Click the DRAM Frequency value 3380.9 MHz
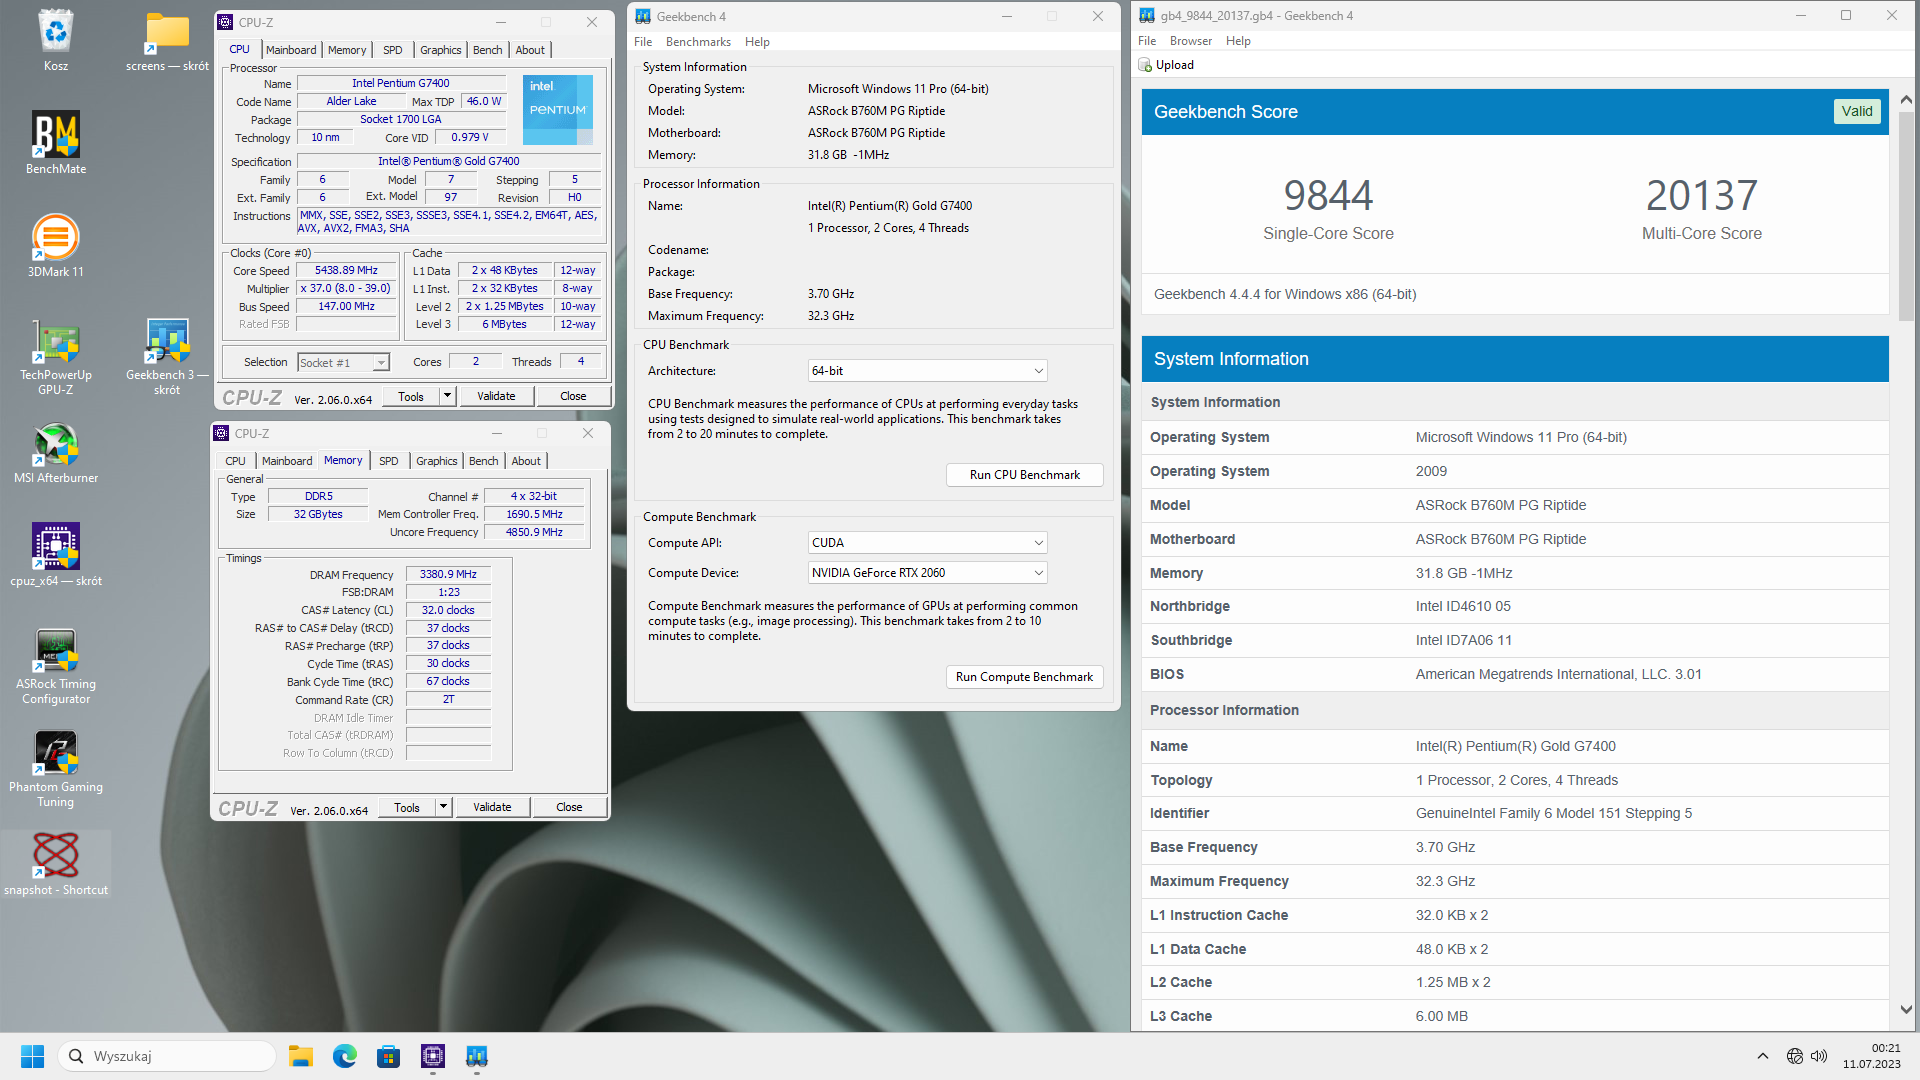The width and height of the screenshot is (1920, 1080). [448, 575]
